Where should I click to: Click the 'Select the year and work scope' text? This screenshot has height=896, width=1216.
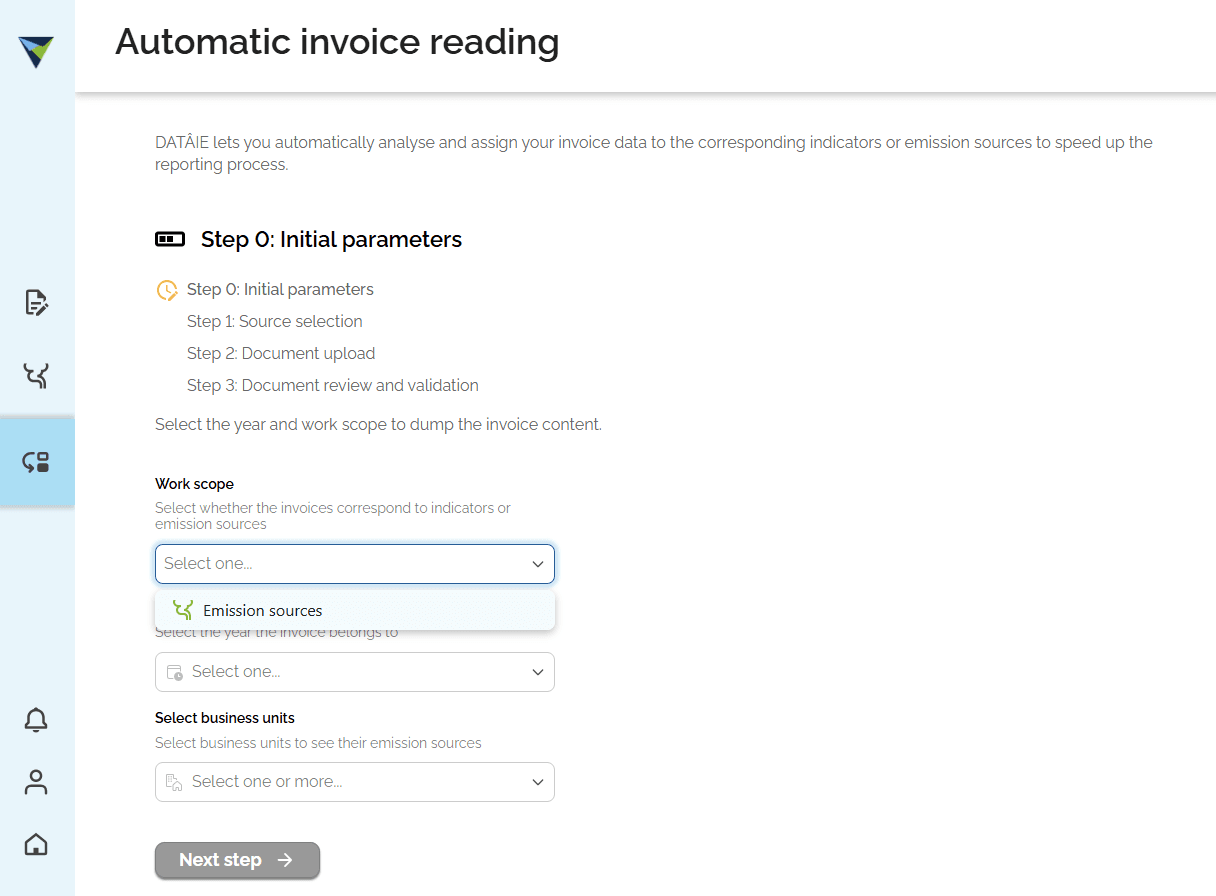pyautogui.click(x=378, y=424)
